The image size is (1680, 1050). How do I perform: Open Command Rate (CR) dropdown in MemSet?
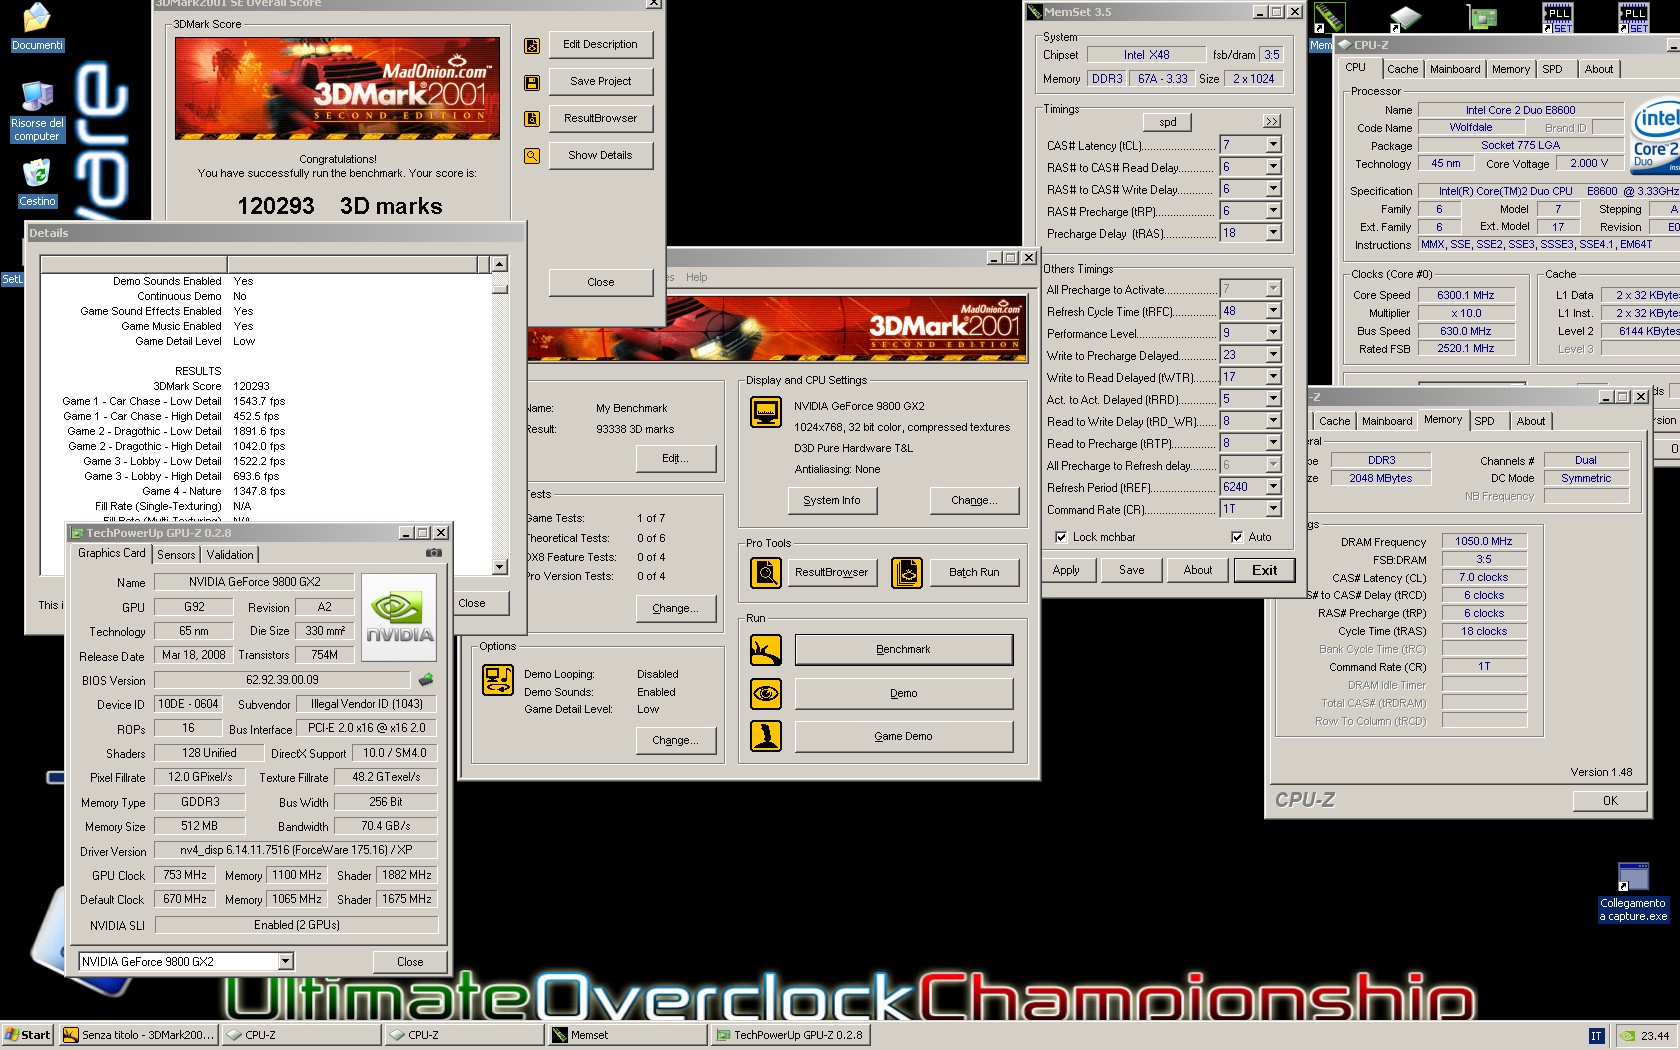[x=1273, y=509]
